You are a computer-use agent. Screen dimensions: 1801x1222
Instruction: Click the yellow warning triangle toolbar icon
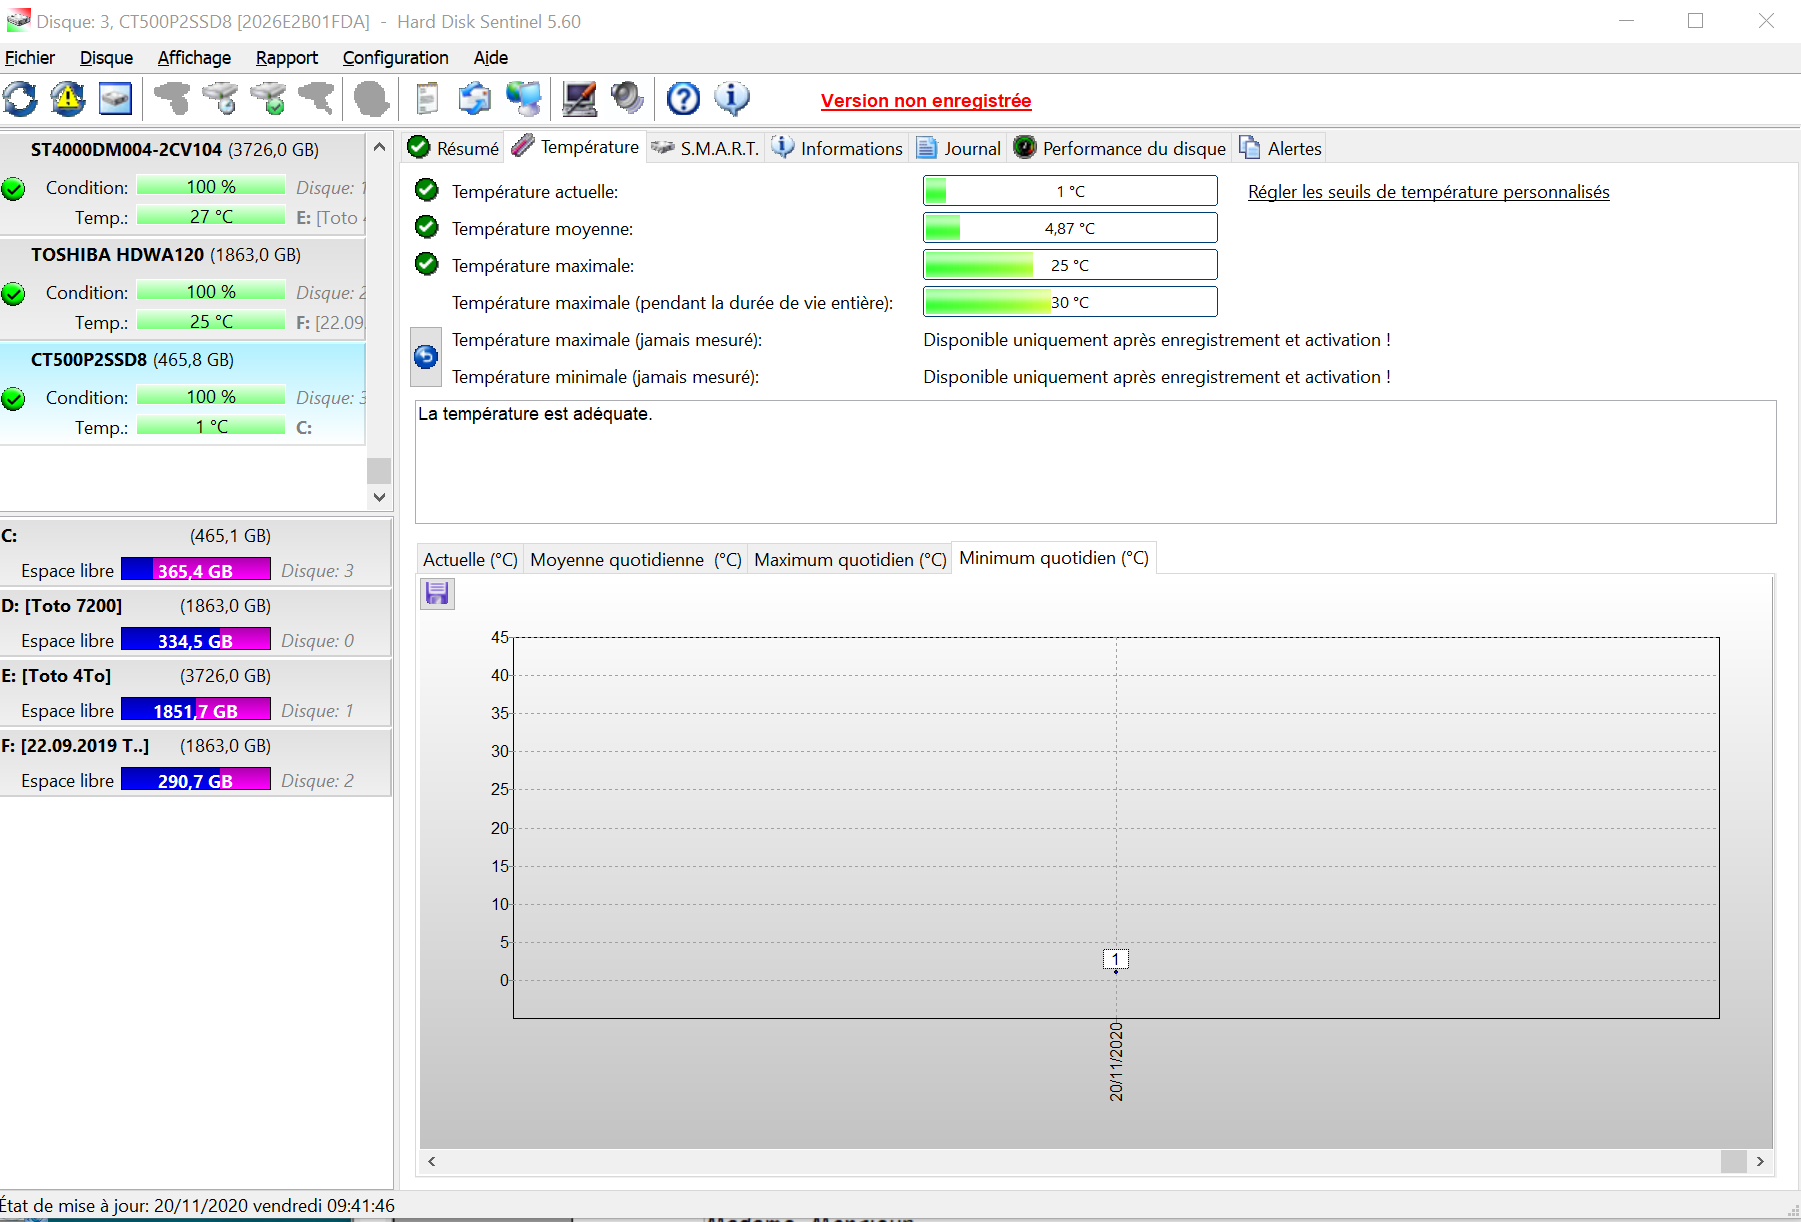click(x=68, y=99)
